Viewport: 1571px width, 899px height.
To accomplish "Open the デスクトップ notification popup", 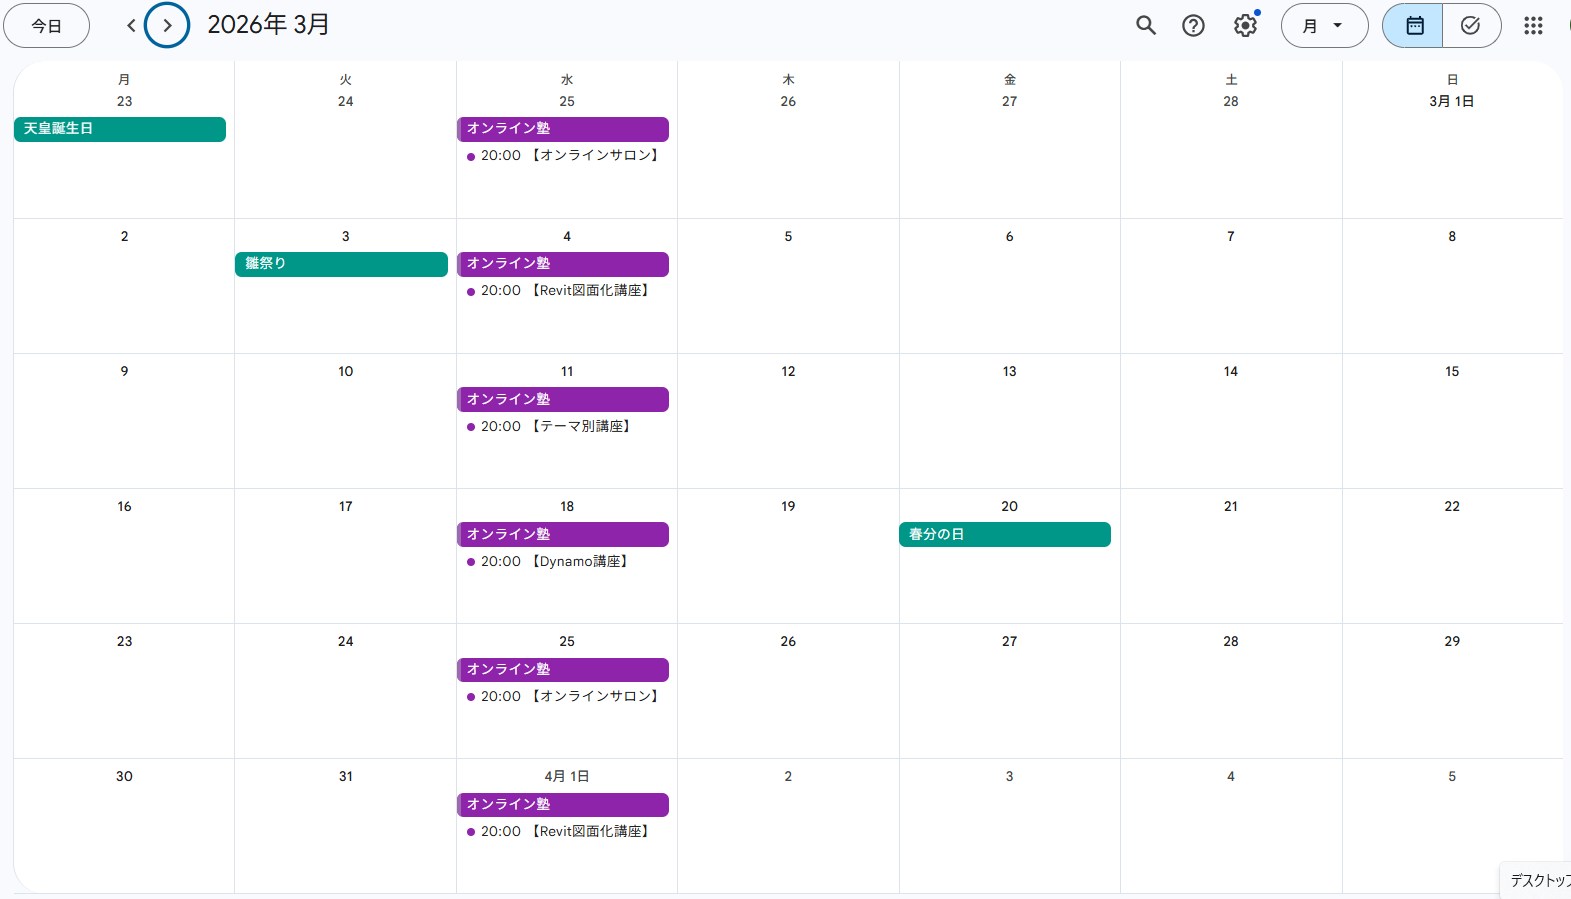I will point(1538,880).
